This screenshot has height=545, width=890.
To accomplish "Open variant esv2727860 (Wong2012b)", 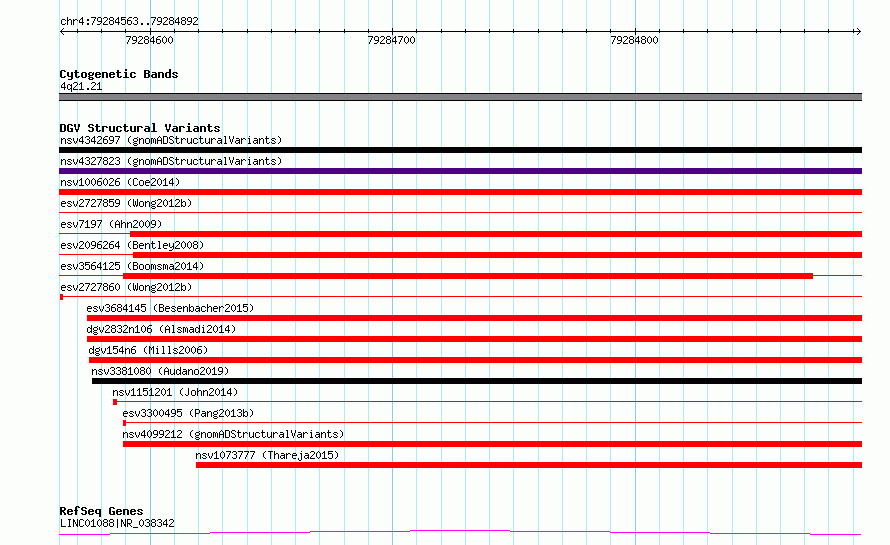I will 126,287.
